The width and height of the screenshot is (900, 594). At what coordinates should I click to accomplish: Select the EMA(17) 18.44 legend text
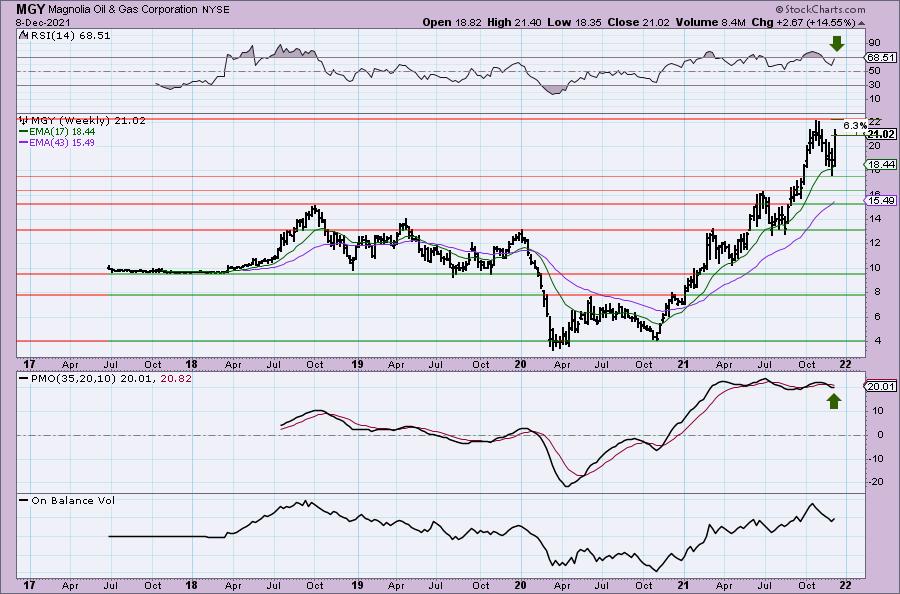[x=62, y=131]
